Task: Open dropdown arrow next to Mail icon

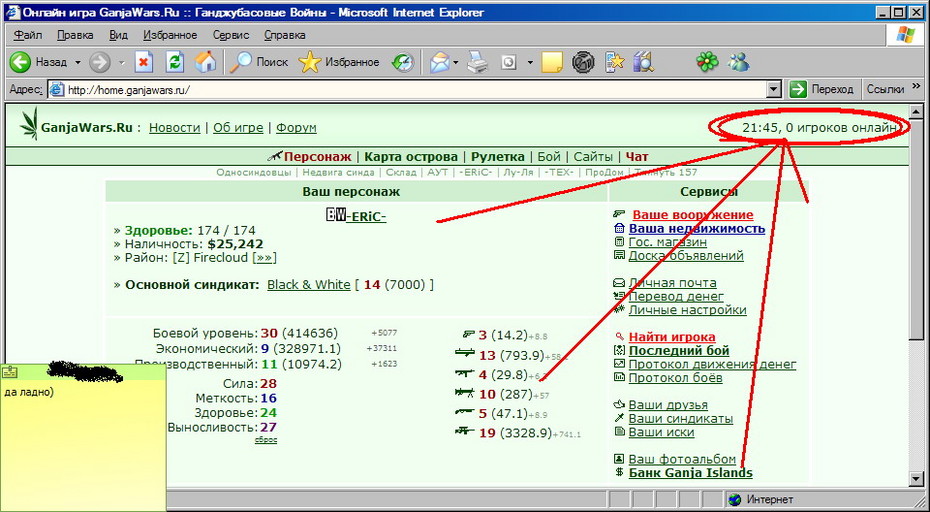Action: tap(456, 62)
